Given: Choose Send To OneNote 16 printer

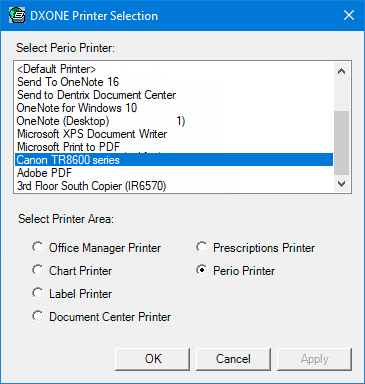Looking at the screenshot, I should [174, 82].
